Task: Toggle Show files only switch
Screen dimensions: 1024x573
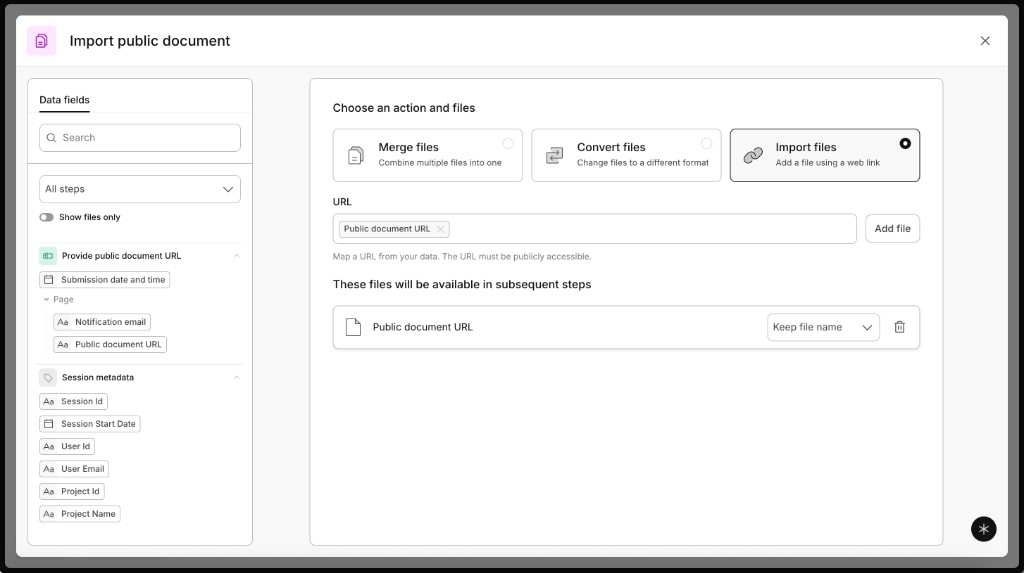Action: pyautogui.click(x=46, y=218)
